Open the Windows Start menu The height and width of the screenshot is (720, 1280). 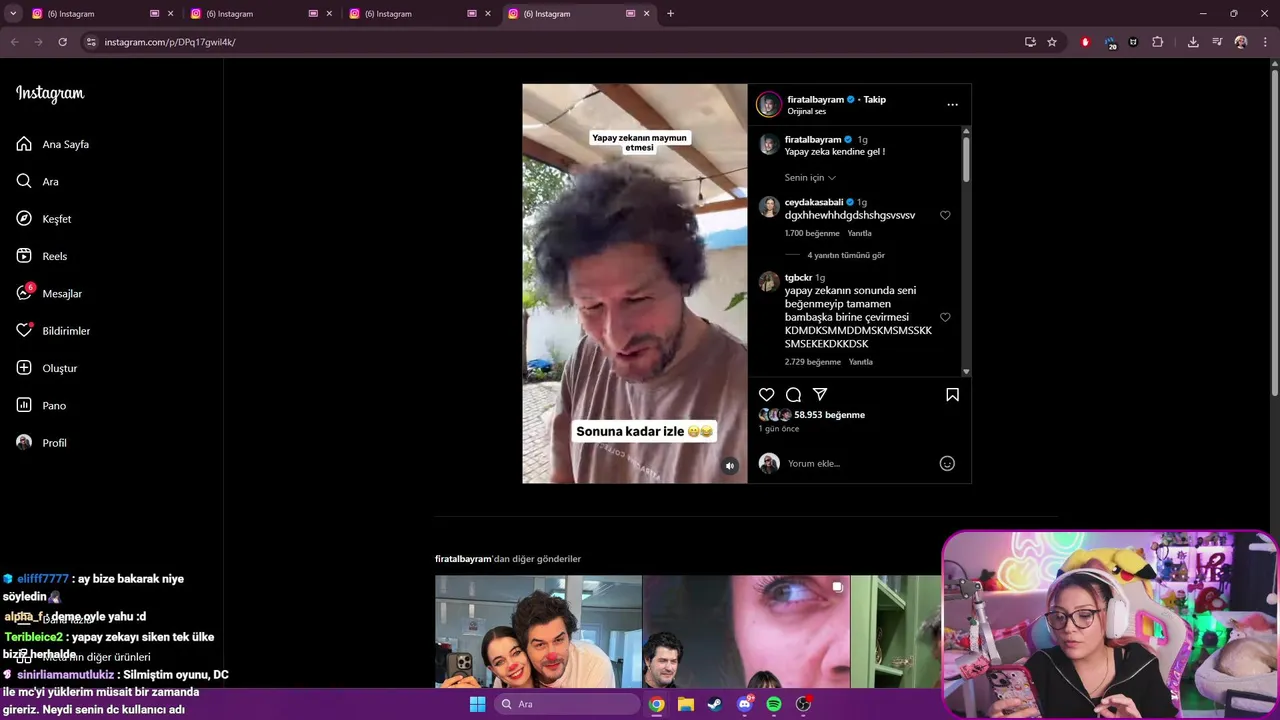[x=477, y=704]
